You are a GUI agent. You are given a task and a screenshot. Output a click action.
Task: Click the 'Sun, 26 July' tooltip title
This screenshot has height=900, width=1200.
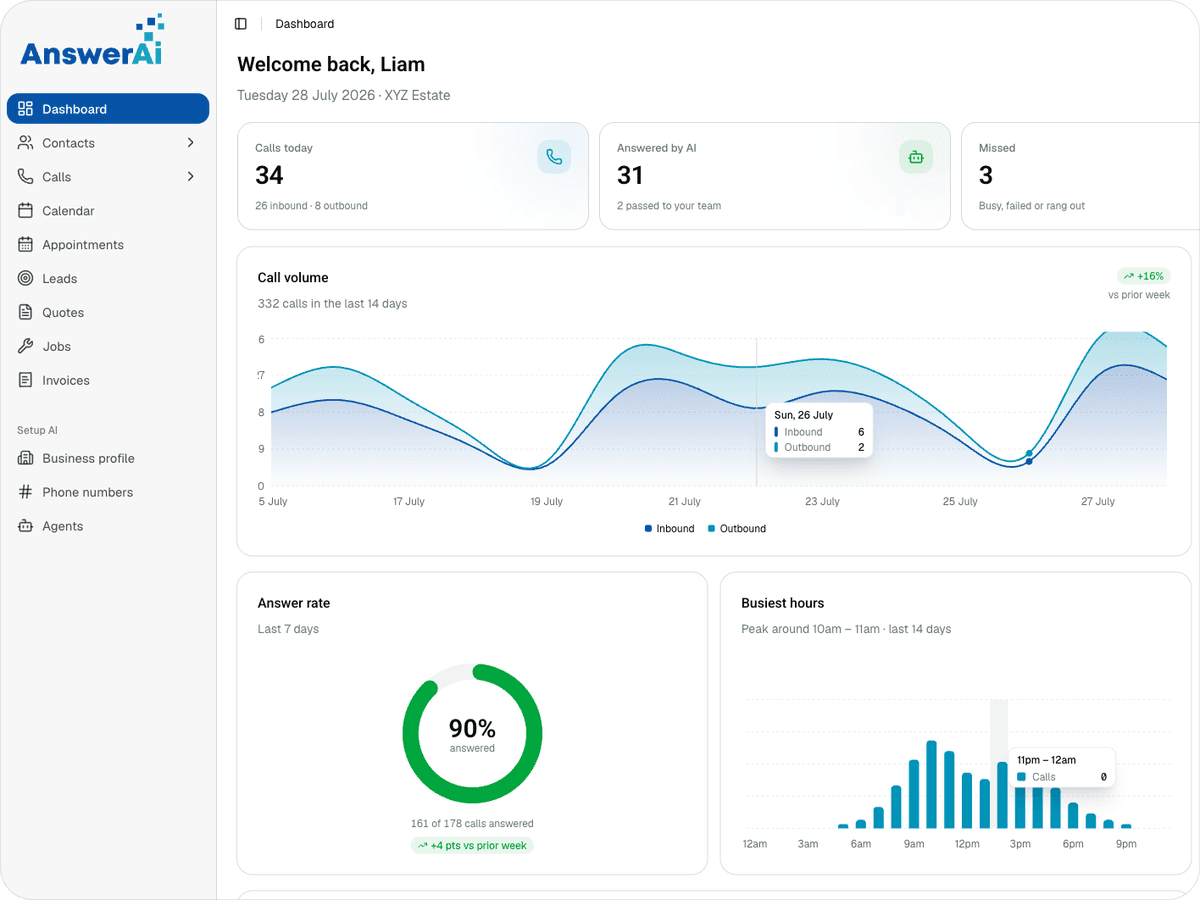(x=804, y=415)
